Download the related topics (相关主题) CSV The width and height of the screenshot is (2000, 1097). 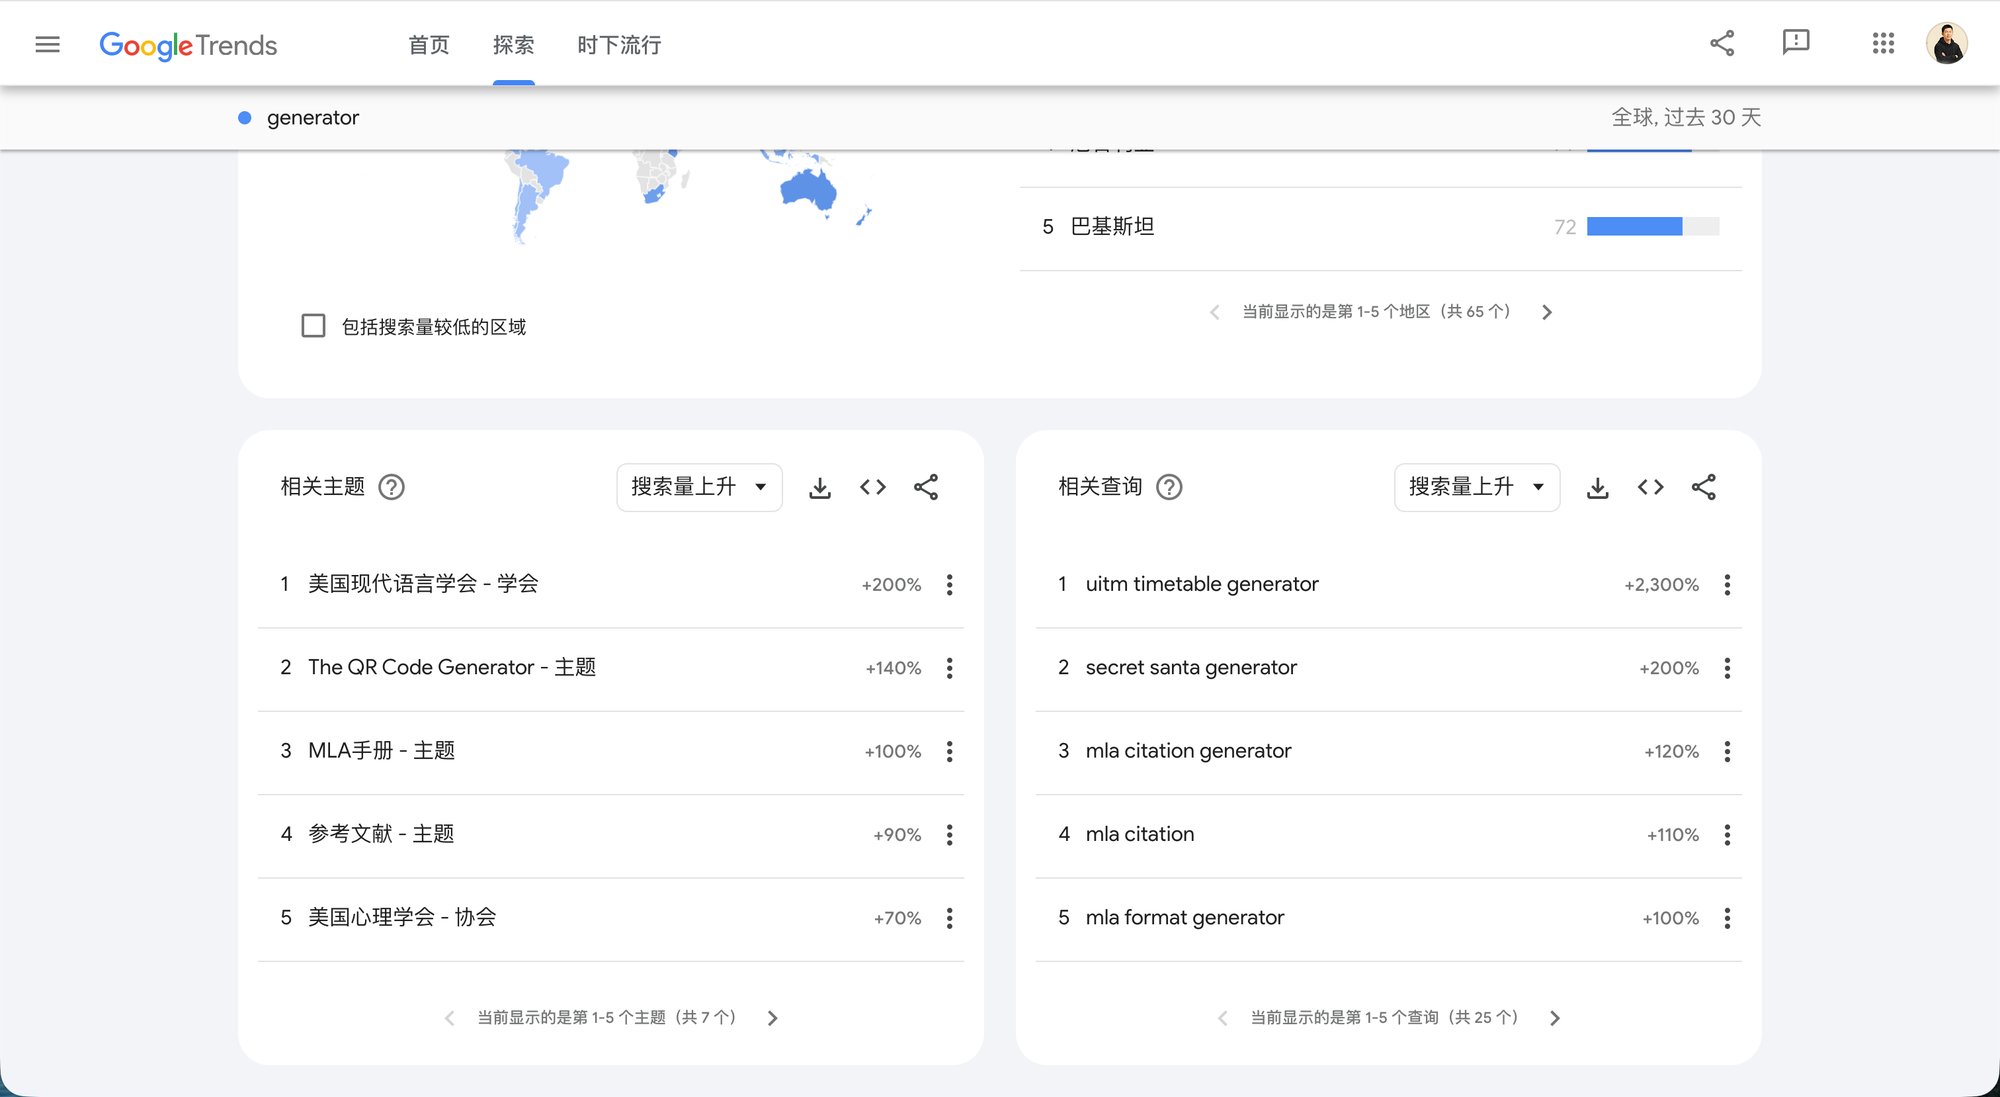coord(820,487)
